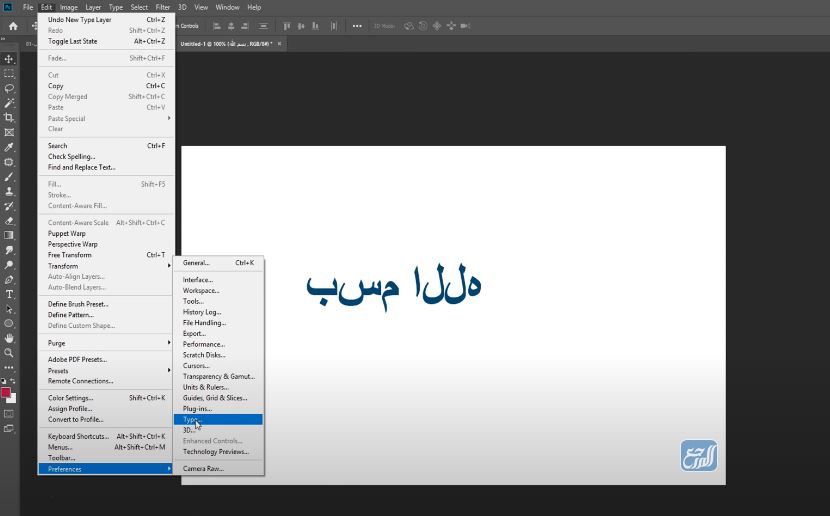Expand the Transform submenu
Screen dimensions: 830x516
pyautogui.click(x=106, y=266)
